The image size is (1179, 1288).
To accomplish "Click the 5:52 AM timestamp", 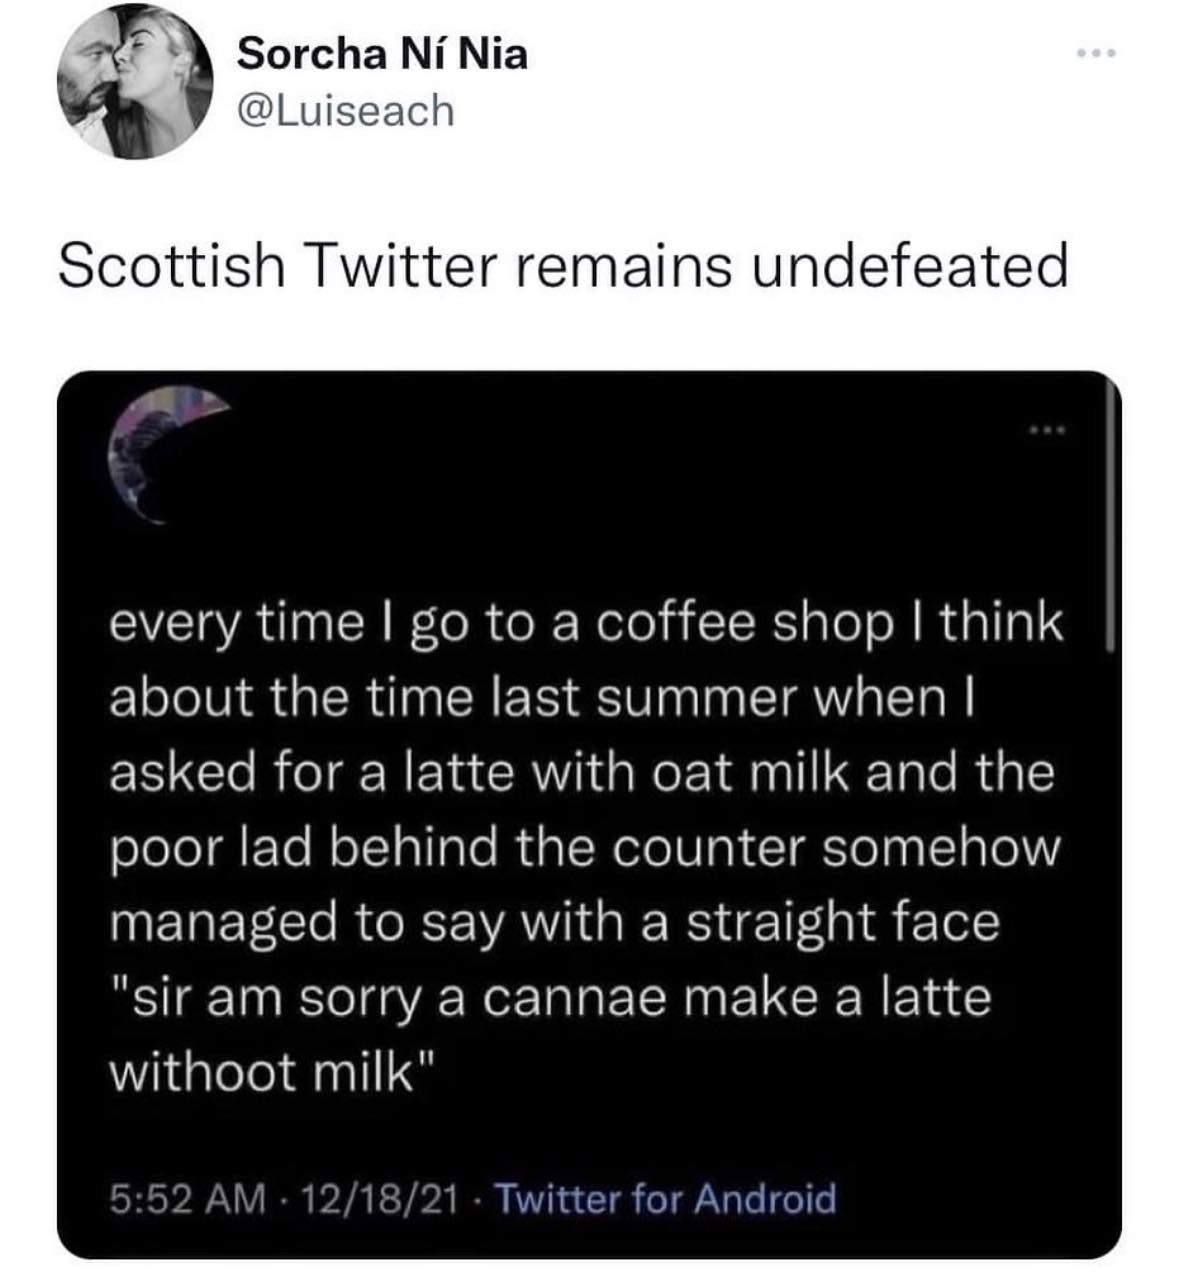I will (x=187, y=1197).
